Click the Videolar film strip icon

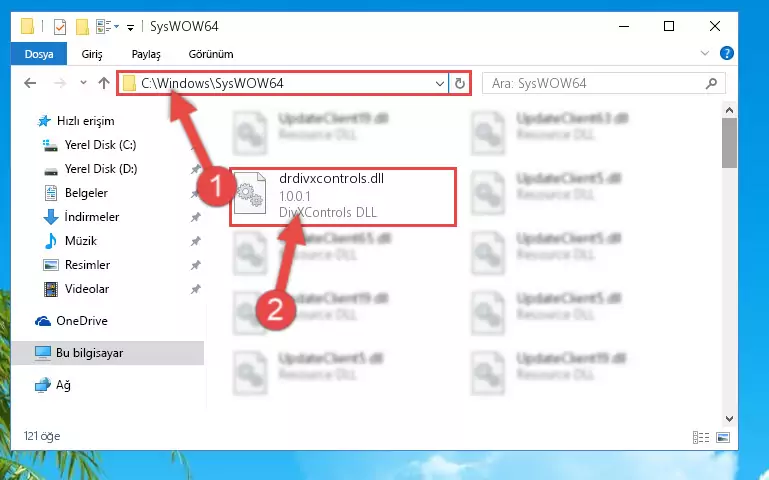pos(51,289)
